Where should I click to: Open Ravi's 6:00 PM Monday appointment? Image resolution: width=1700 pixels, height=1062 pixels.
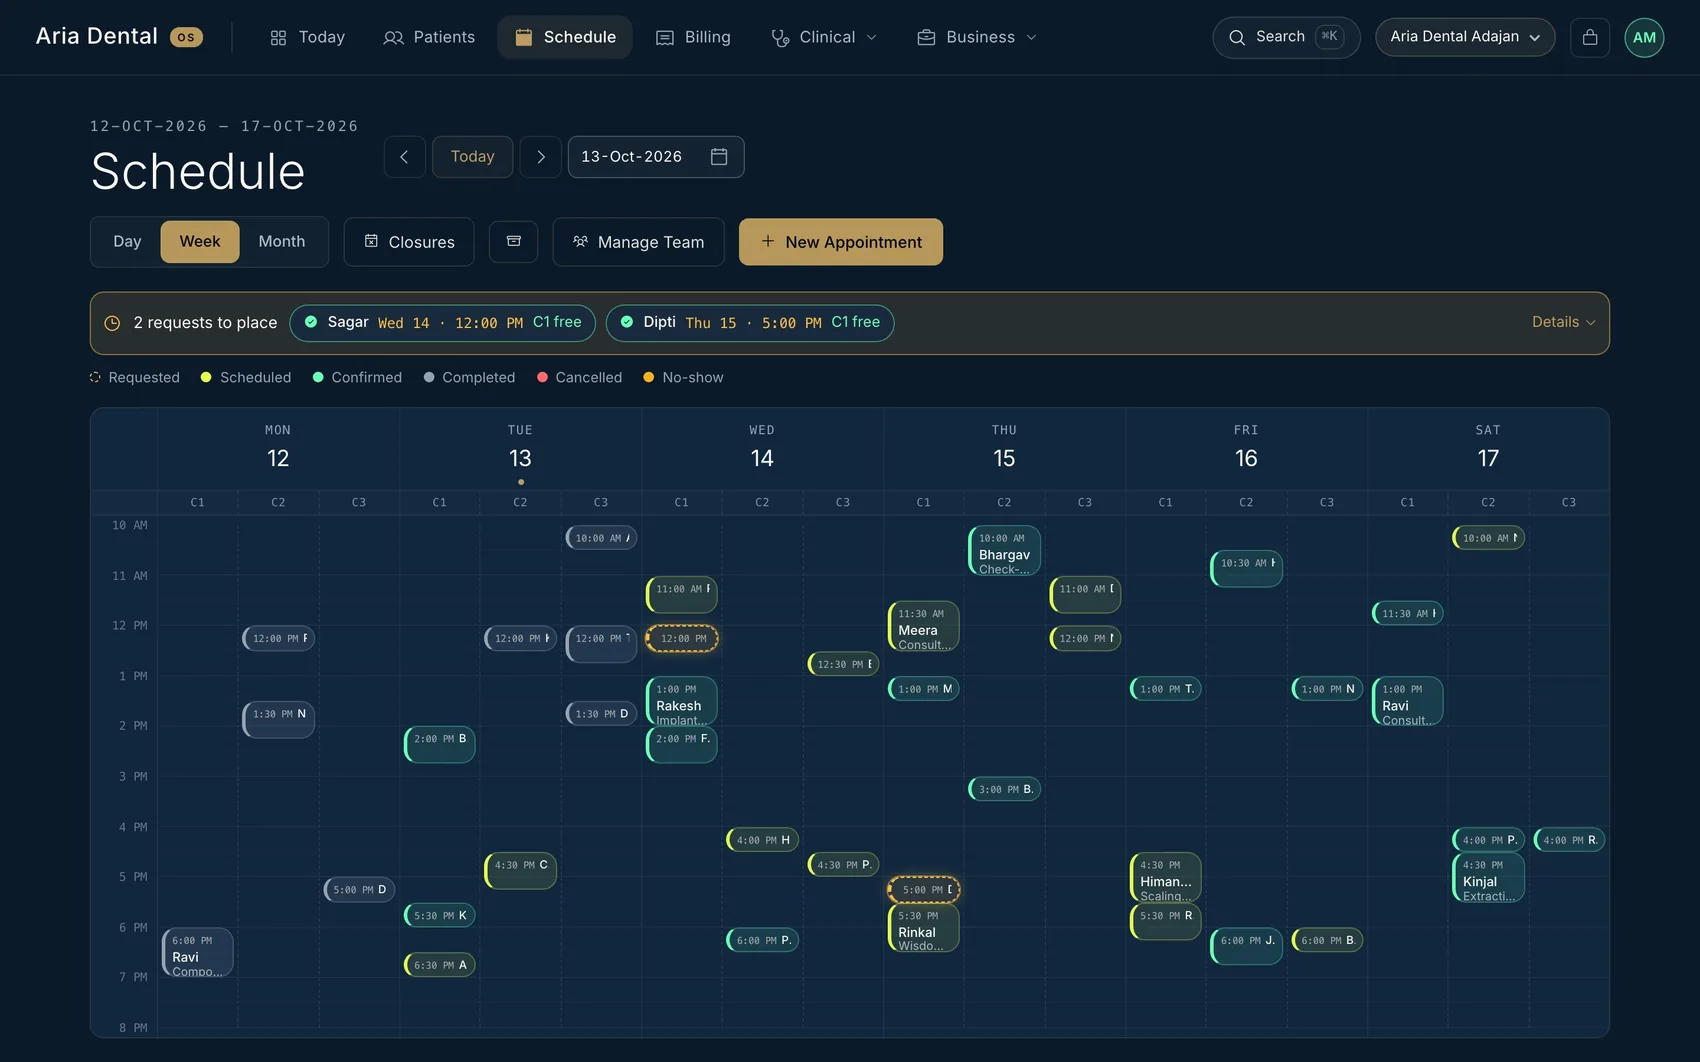click(x=197, y=953)
